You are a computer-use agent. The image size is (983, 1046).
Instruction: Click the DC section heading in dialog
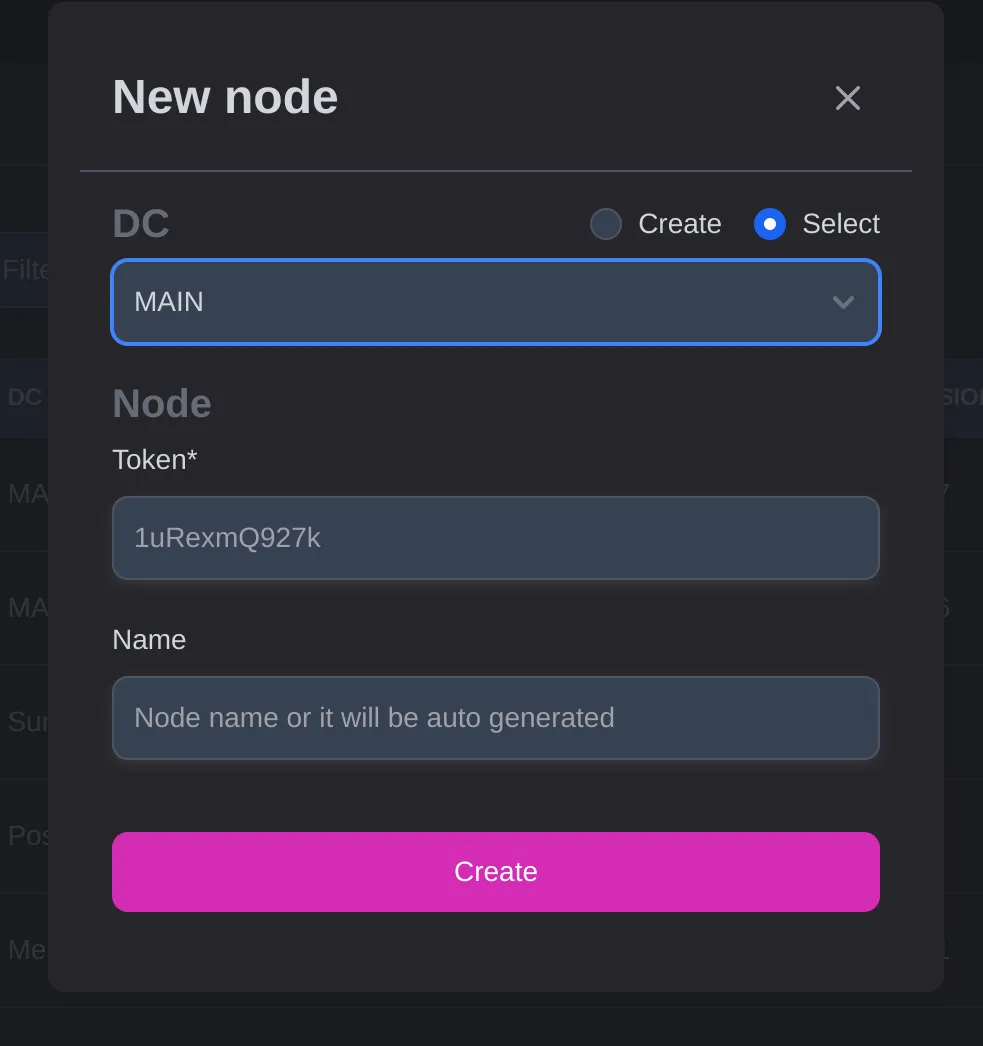pos(141,224)
